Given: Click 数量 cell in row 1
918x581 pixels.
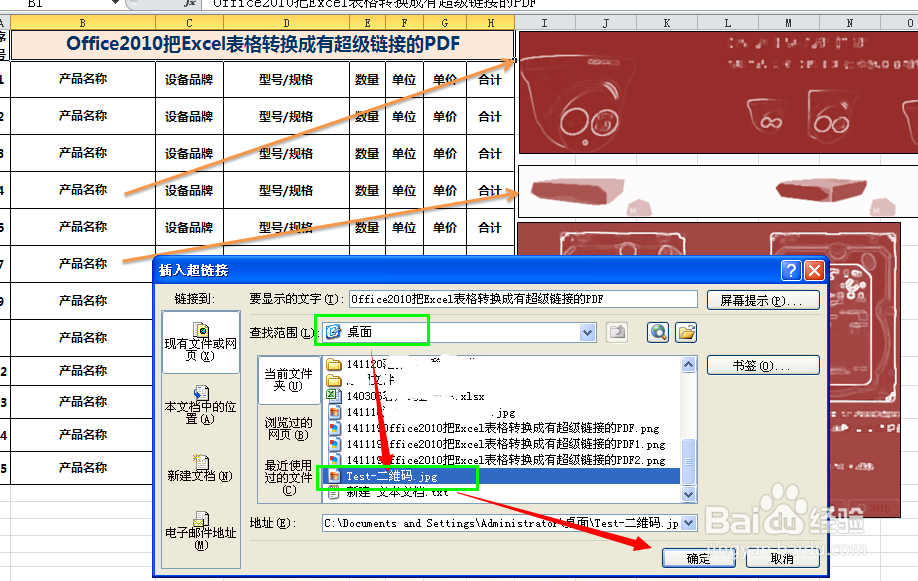Looking at the screenshot, I should tap(367, 79).
